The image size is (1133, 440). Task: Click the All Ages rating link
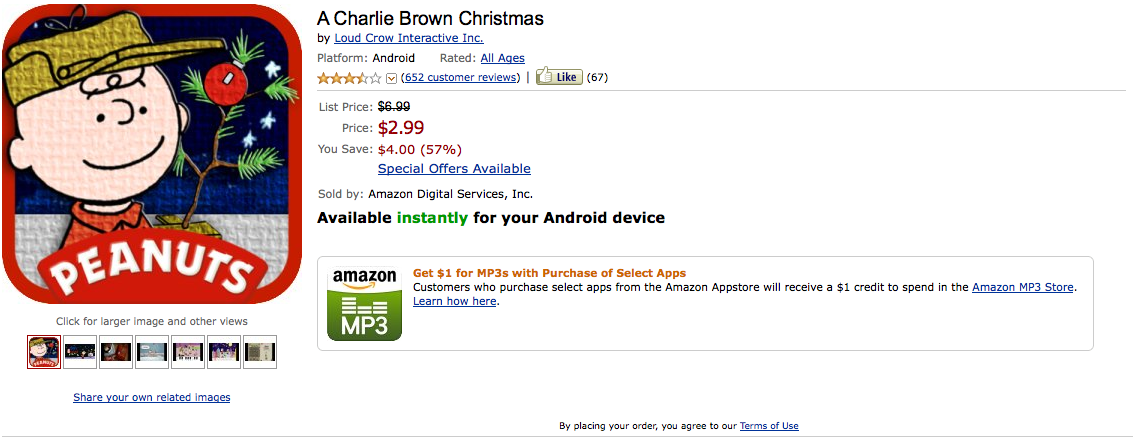point(502,58)
